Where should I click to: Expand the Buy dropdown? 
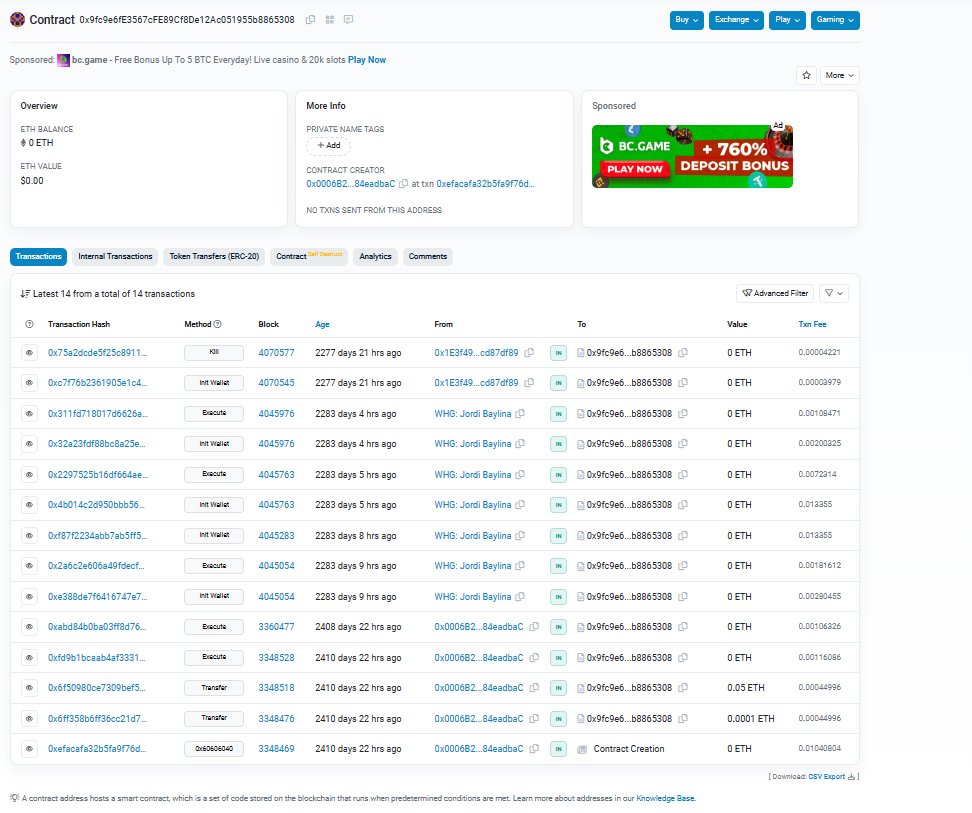686,20
